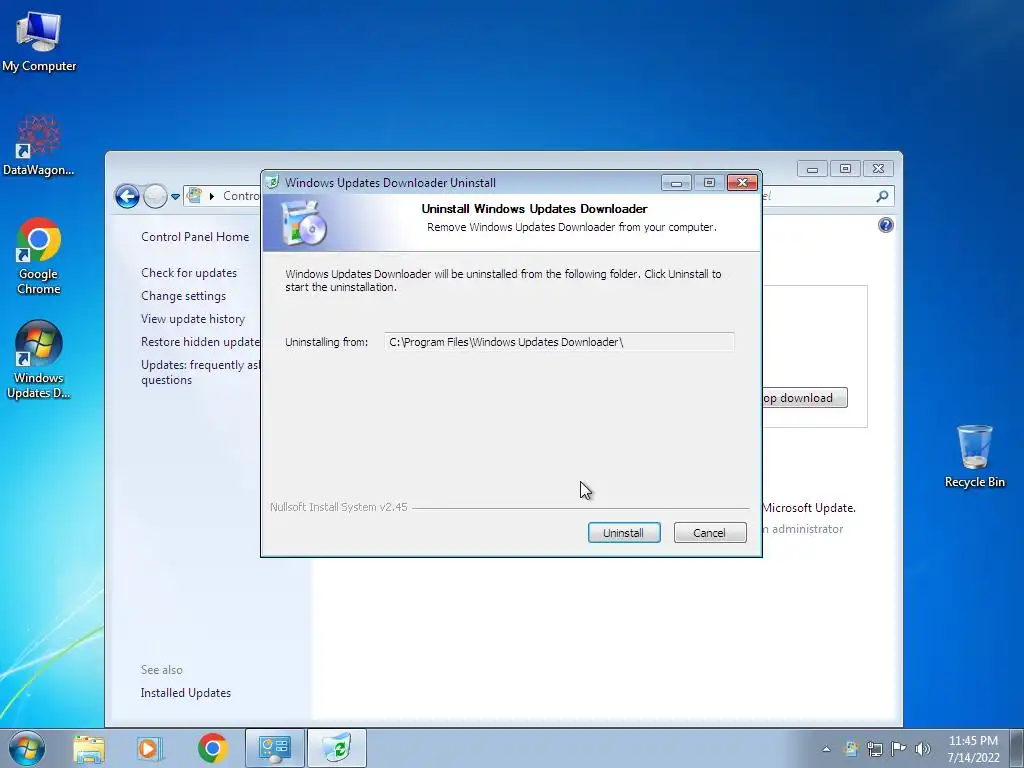Select the Recycle Bin desktop icon

click(974, 456)
